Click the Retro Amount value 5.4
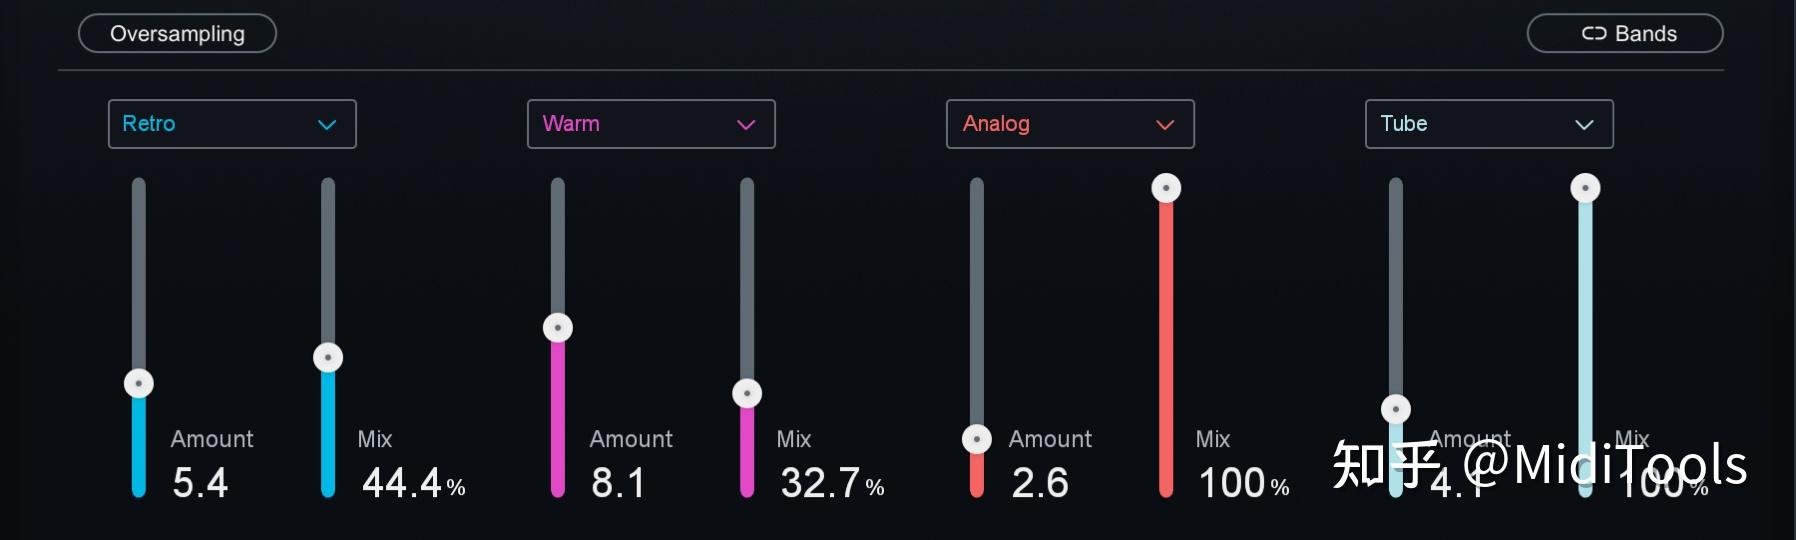Screen dimensions: 1796x540 point(200,483)
